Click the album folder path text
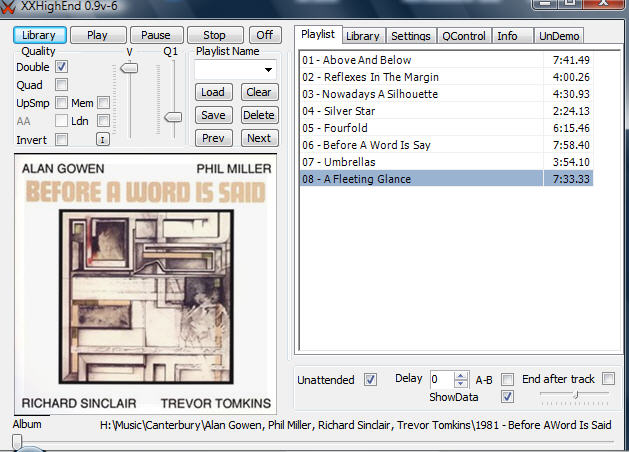The width and height of the screenshot is (629, 452). point(355,425)
